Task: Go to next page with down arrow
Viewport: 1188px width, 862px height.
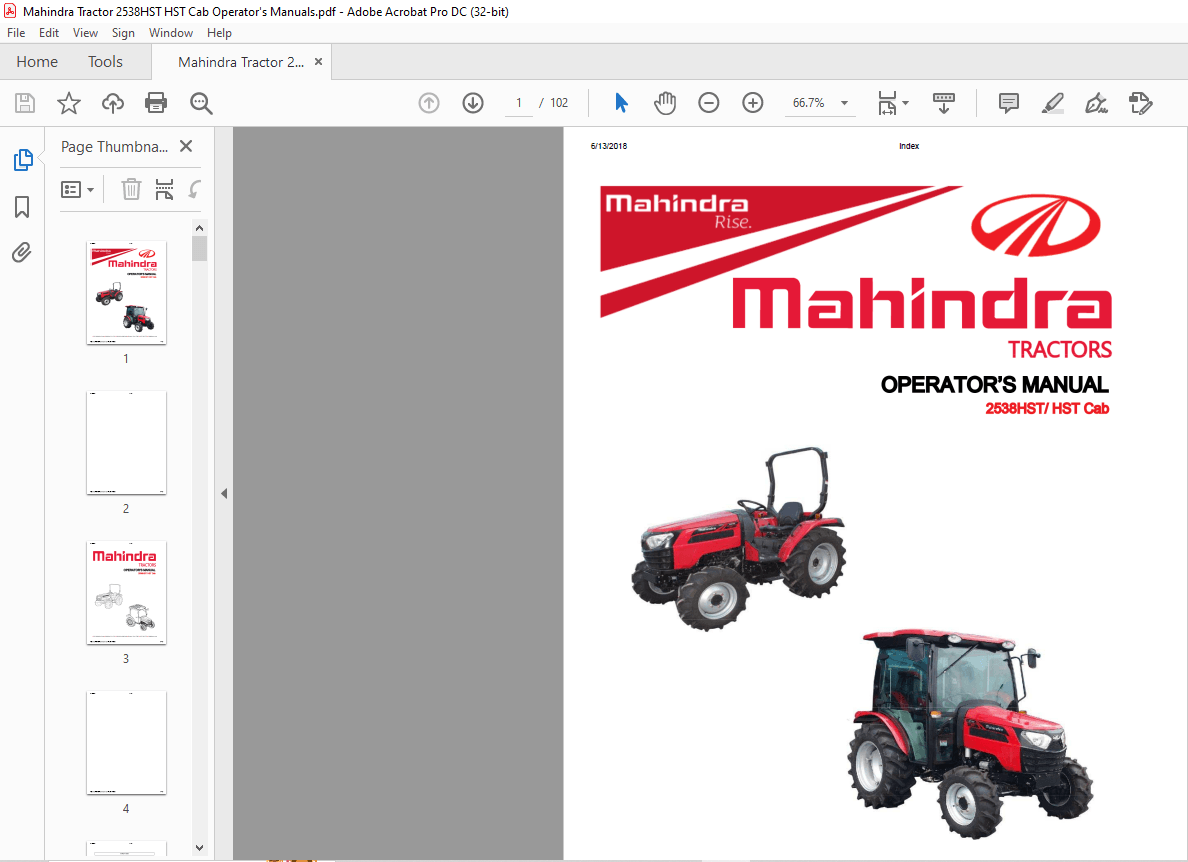Action: coord(472,102)
